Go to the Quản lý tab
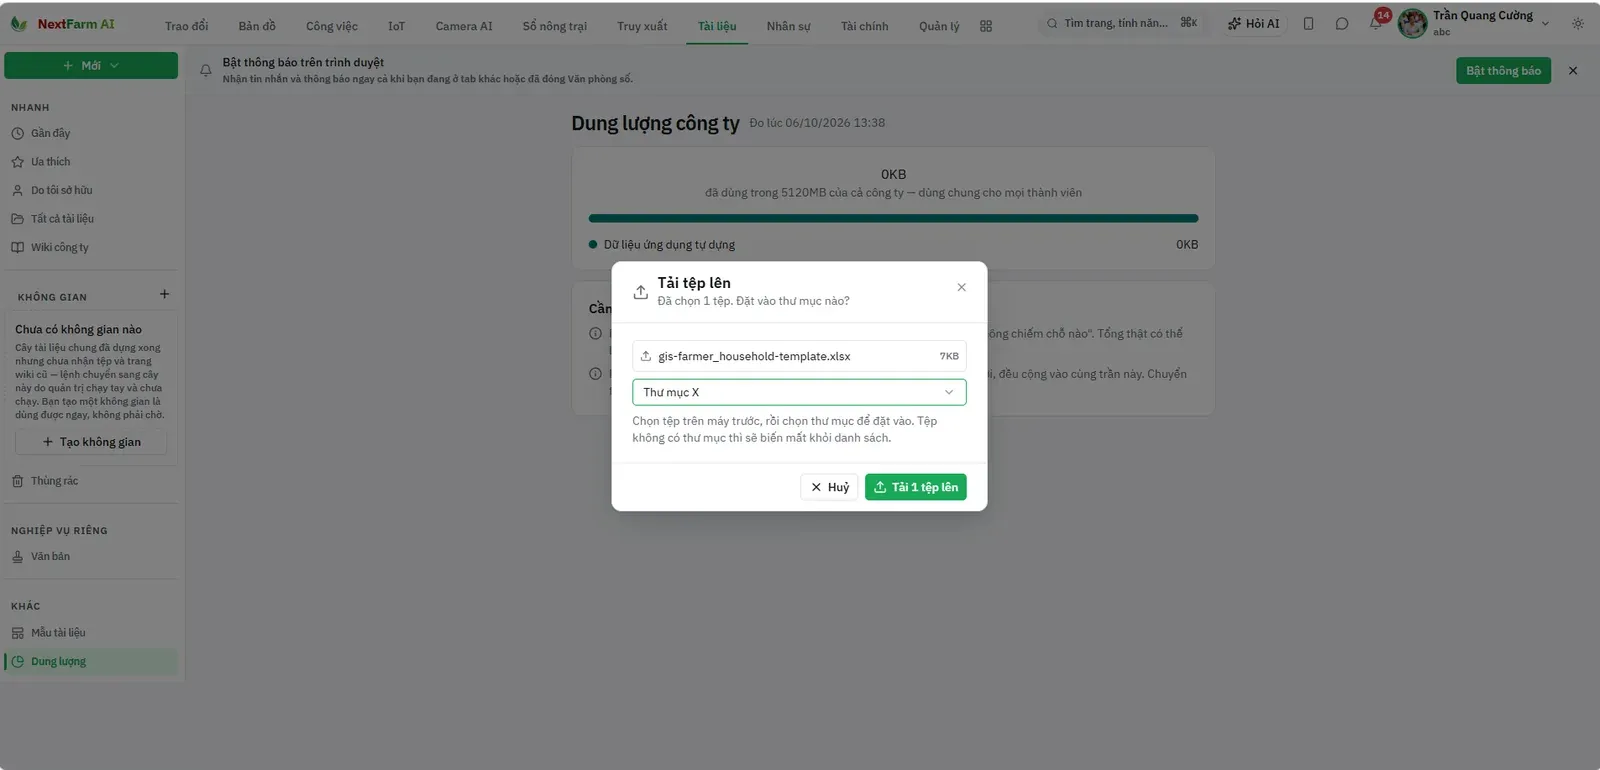This screenshot has width=1600, height=770. click(x=939, y=26)
